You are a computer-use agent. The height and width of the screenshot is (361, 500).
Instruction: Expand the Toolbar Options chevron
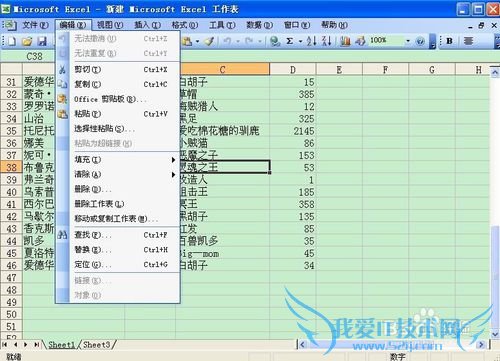click(x=432, y=41)
